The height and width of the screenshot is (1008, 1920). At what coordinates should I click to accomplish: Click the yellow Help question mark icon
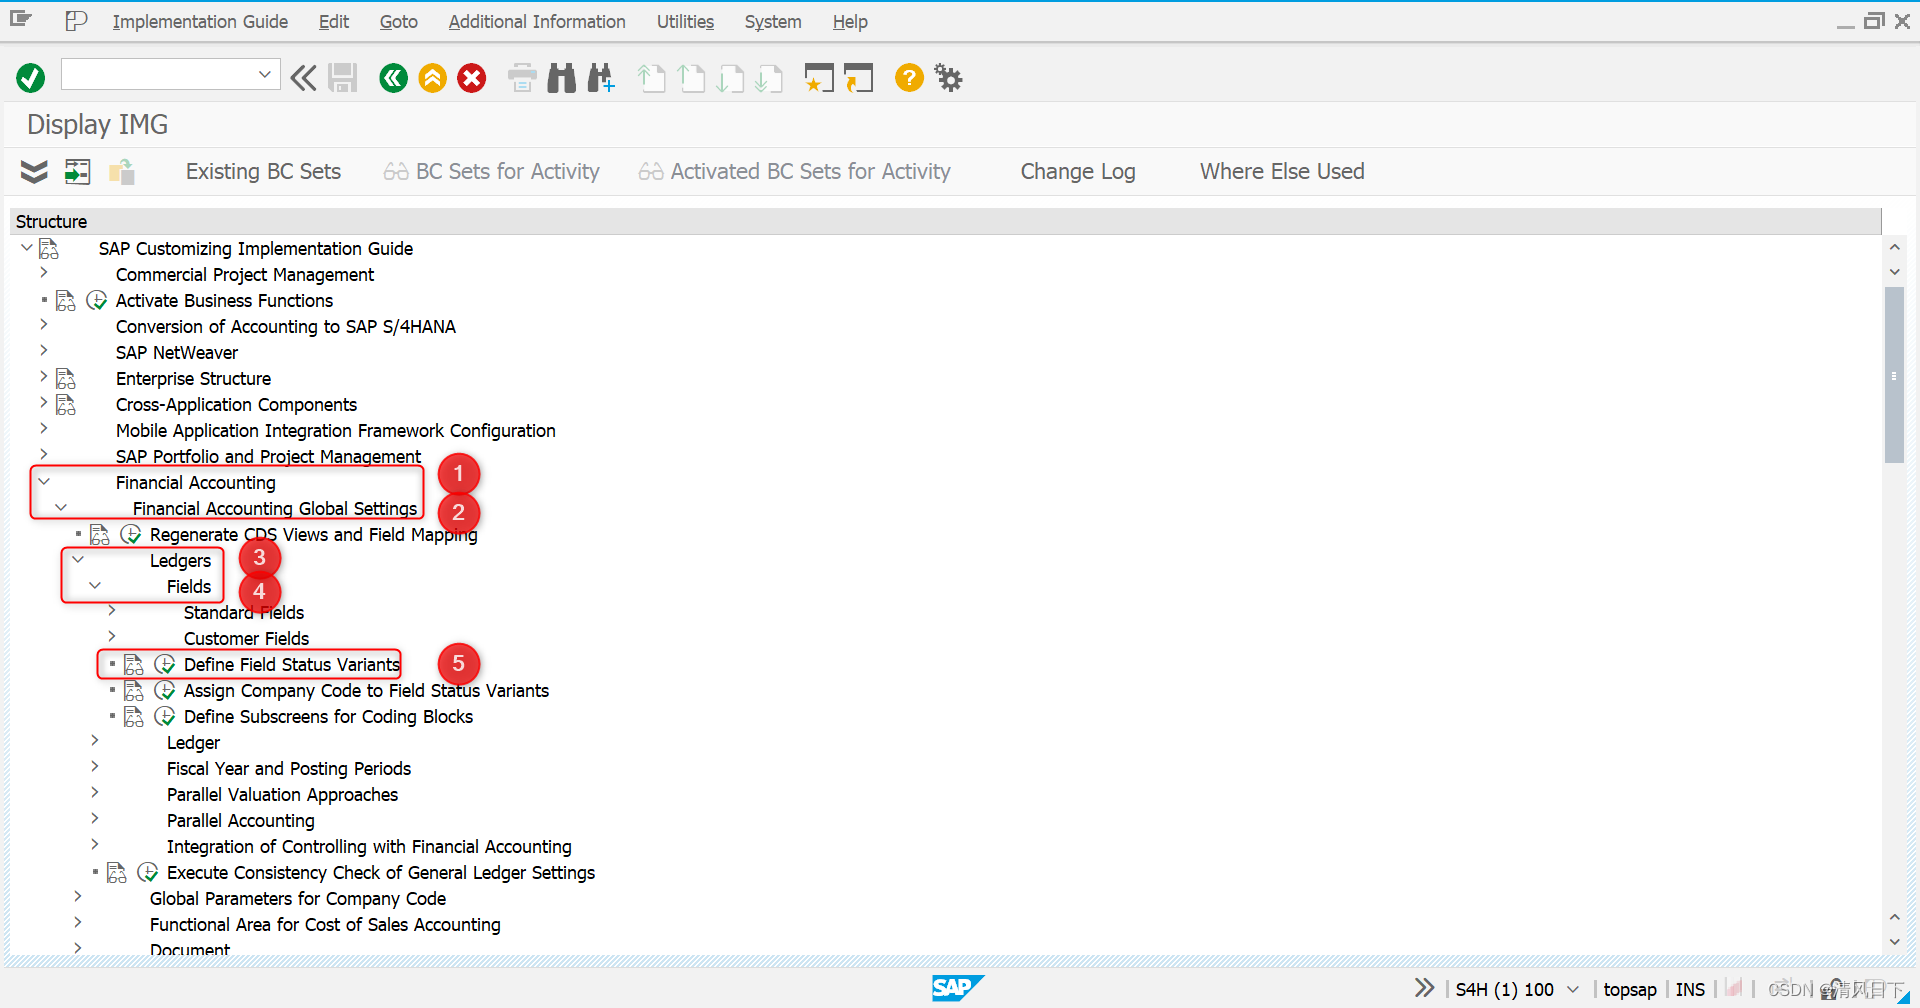pyautogui.click(x=909, y=77)
